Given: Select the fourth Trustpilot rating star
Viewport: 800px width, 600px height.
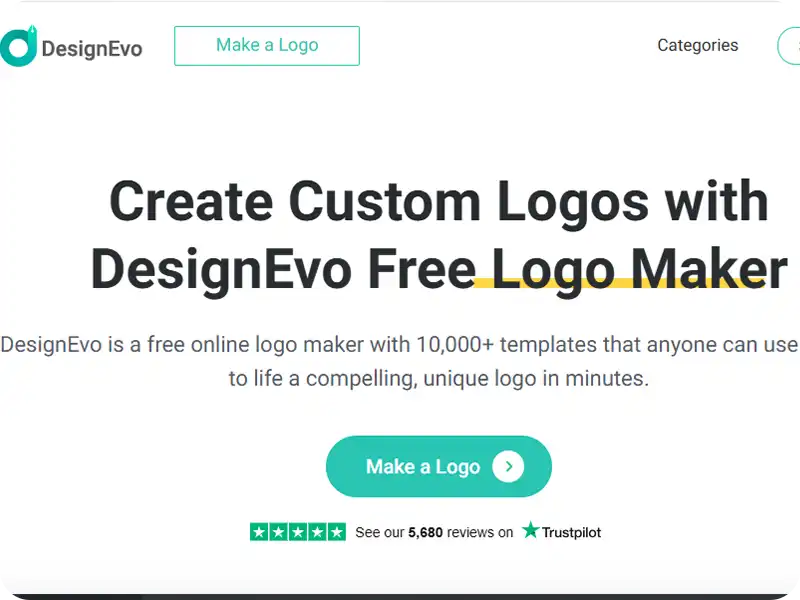Looking at the screenshot, I should (317, 532).
